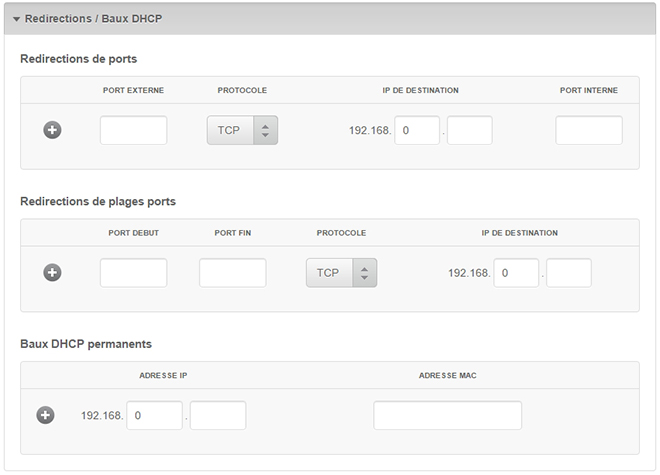This screenshot has width=660, height=475.
Task: Open the TCP protocol dropdown for port ranges
Action: [329, 273]
